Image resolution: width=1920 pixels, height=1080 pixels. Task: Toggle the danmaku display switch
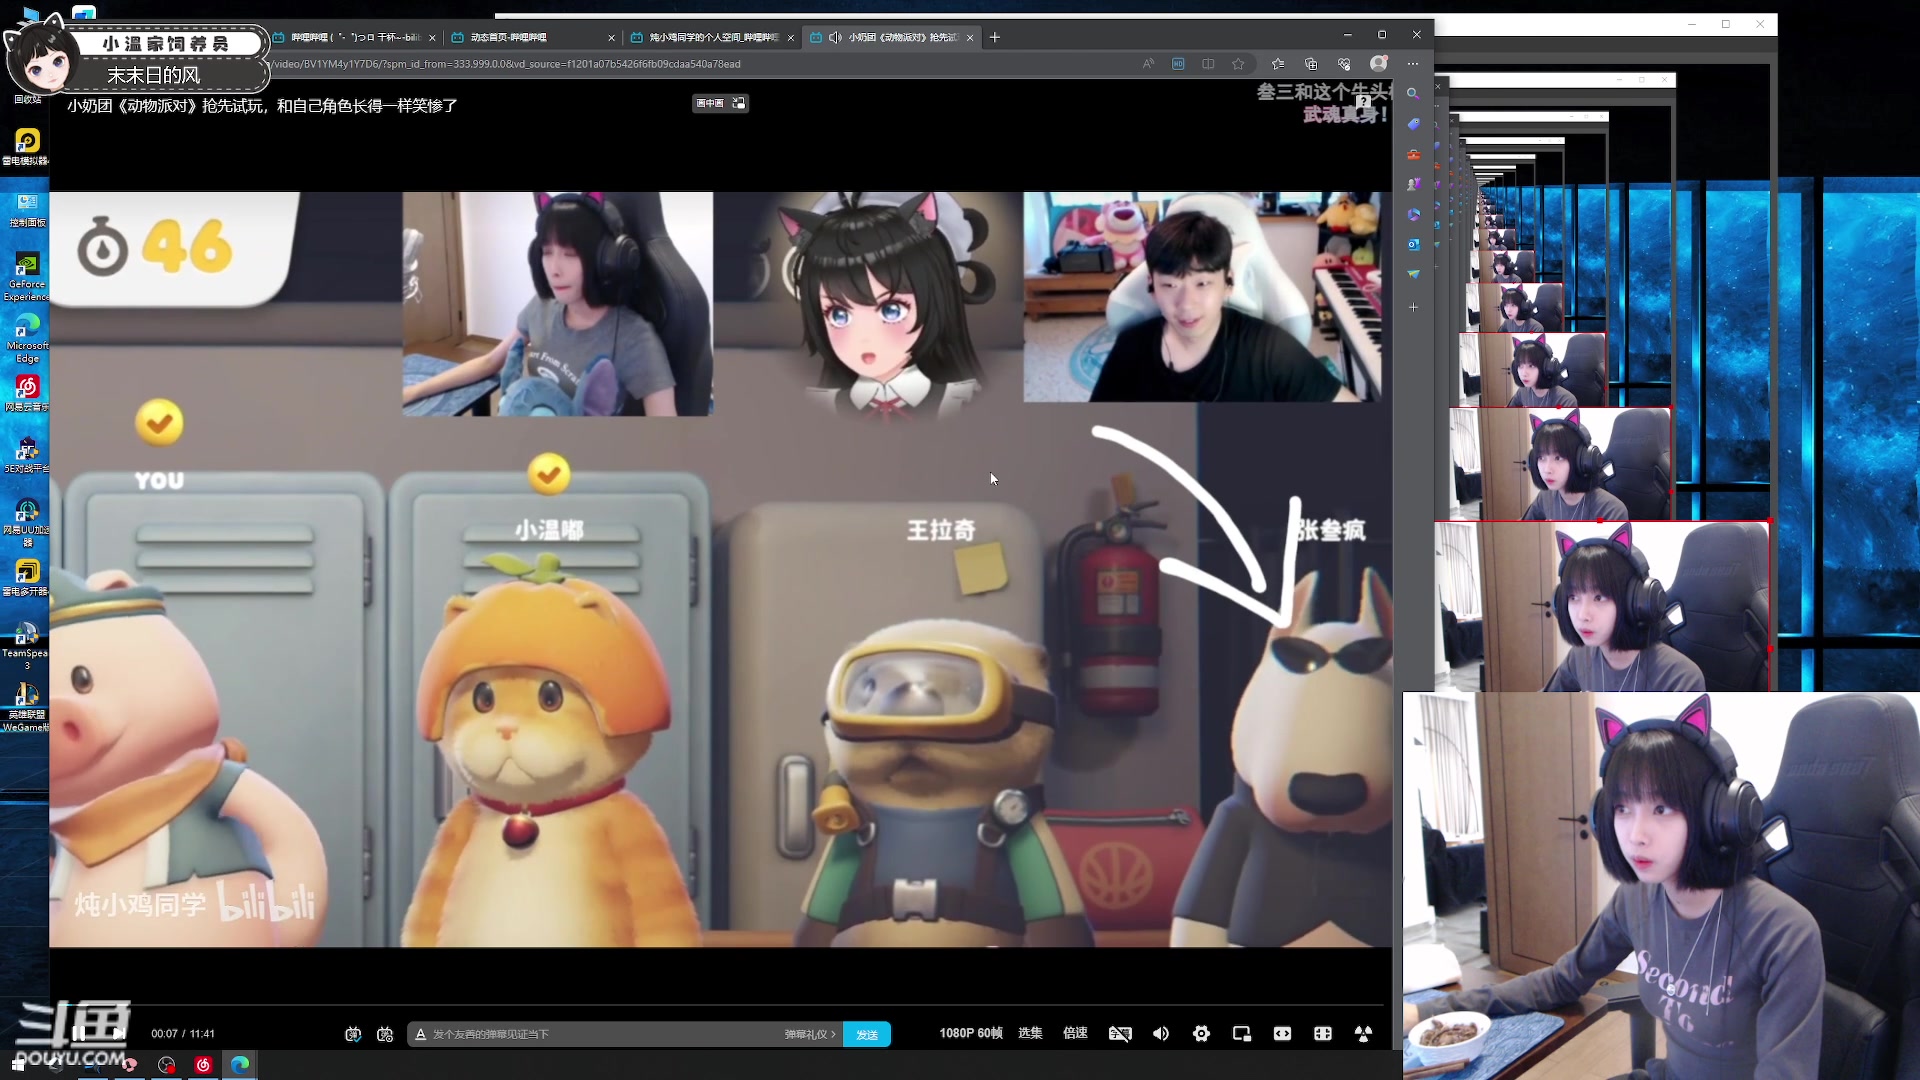(353, 1034)
